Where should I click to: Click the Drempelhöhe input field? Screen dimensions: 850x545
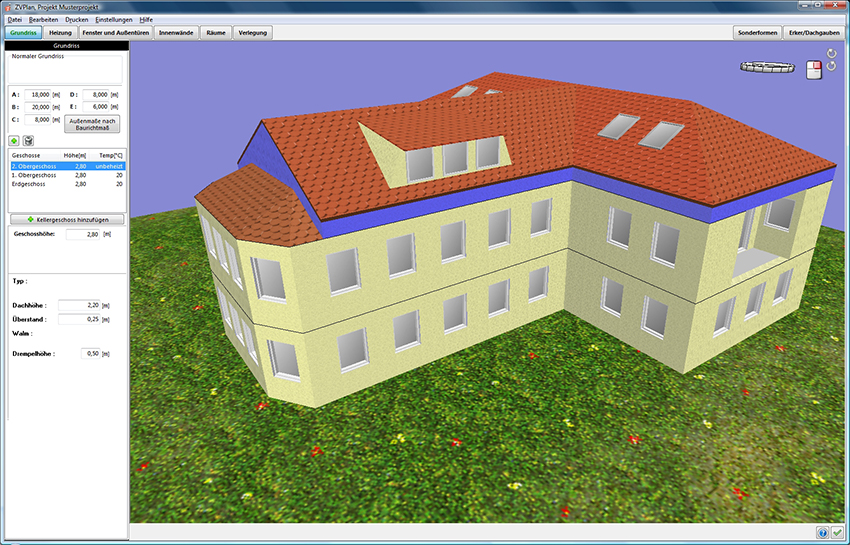coord(91,354)
